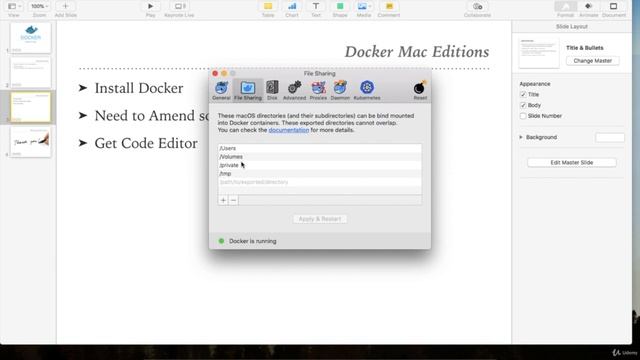The height and width of the screenshot is (360, 640).
Task: Select the Thank you slide 4 thumbnail
Action: pos(31,142)
